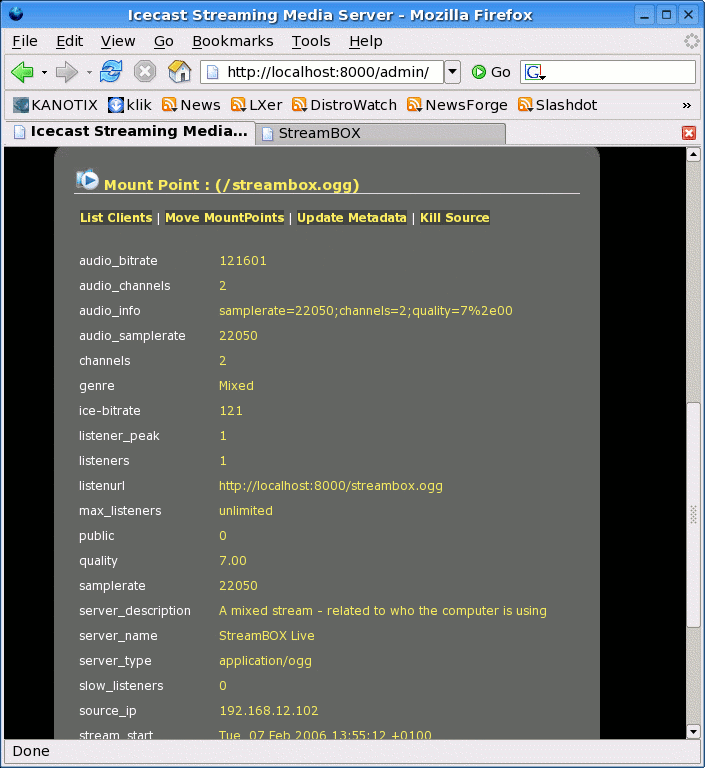Select the Icecast Streaming Media tab
The width and height of the screenshot is (705, 768).
coord(130,131)
